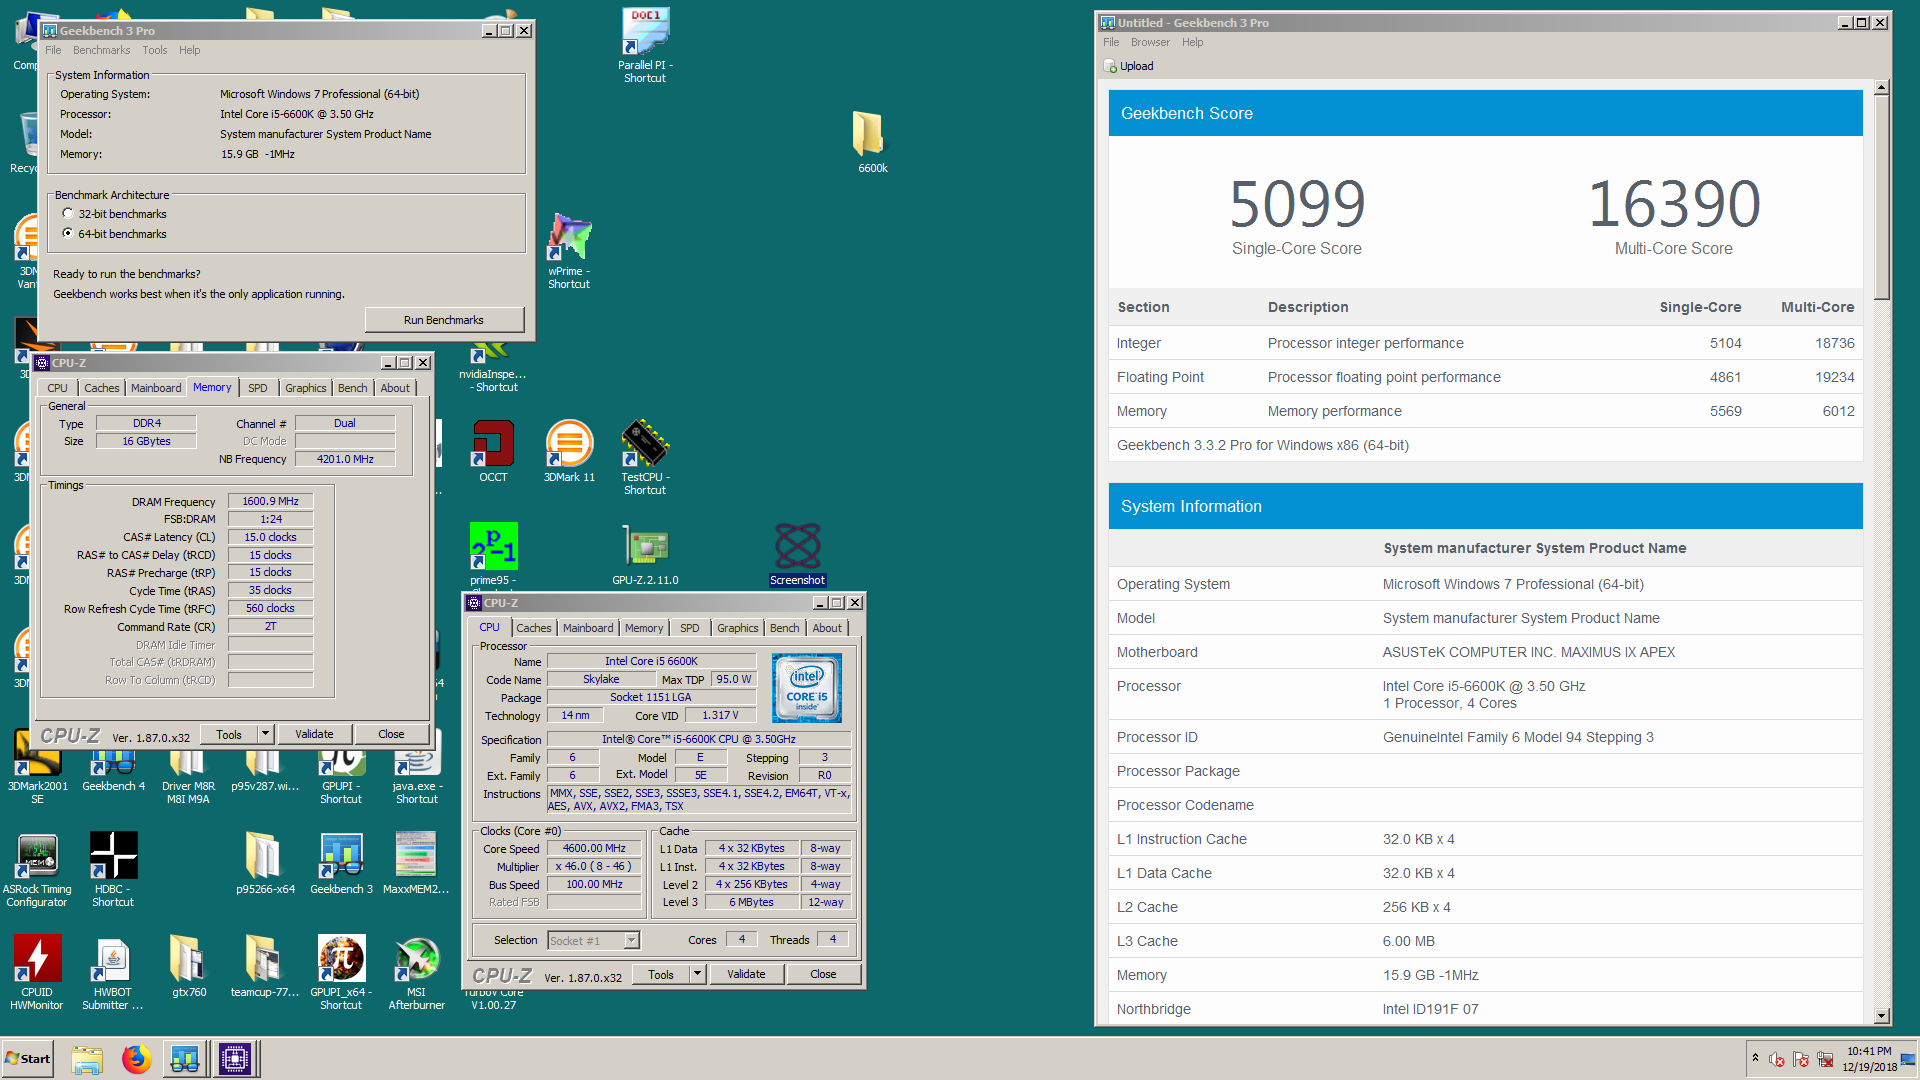The image size is (1920, 1080).
Task: Launch the prime95 desktop icon
Action: [493, 553]
